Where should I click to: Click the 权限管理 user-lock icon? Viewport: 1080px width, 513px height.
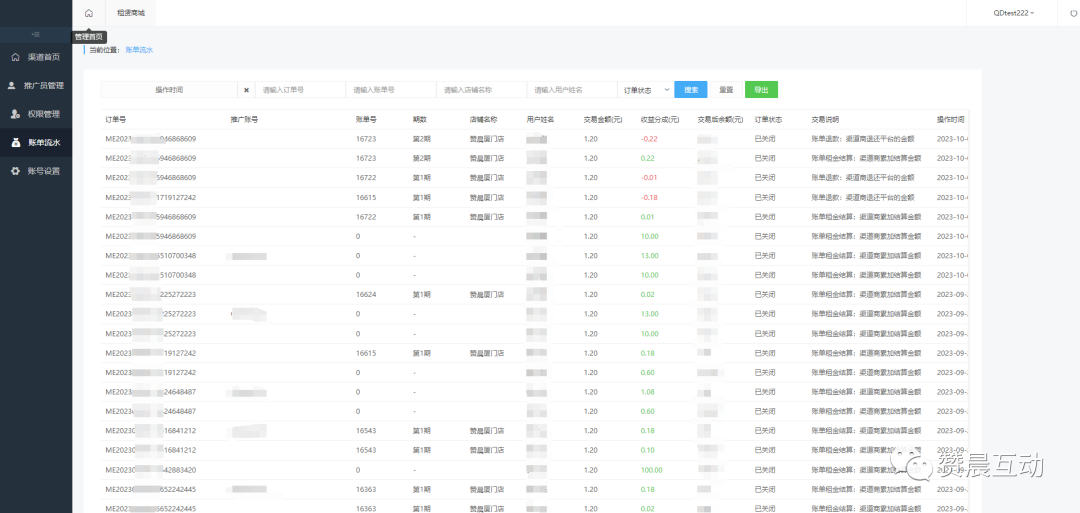tap(14, 114)
